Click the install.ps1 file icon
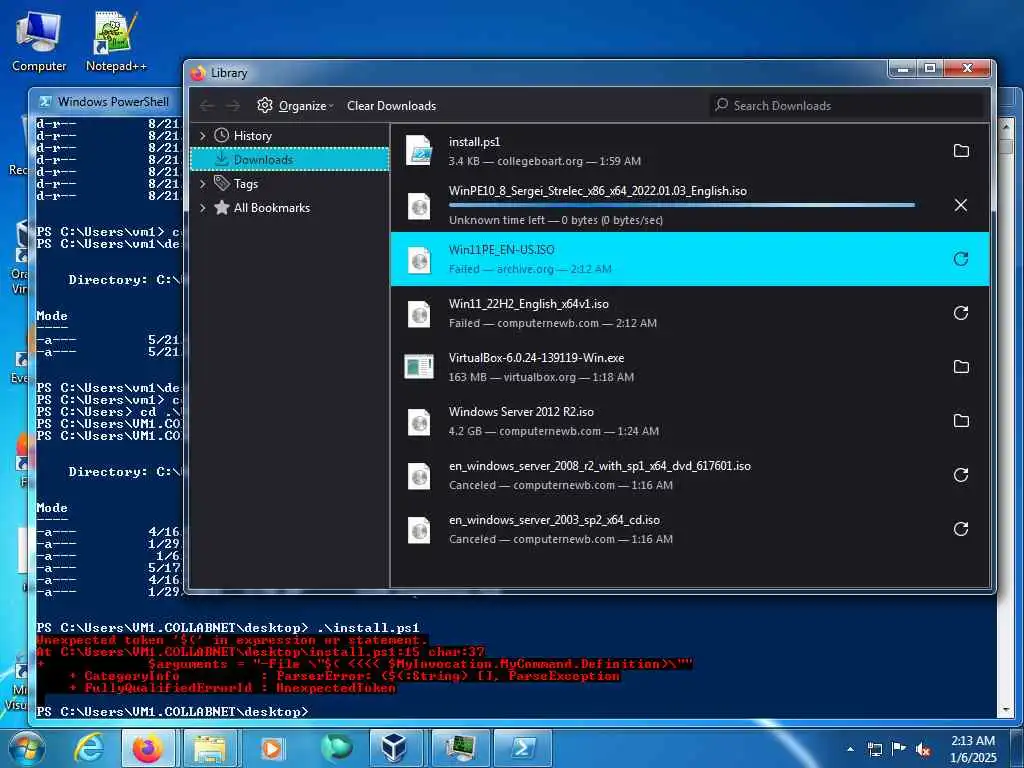1024x768 pixels. [419, 151]
